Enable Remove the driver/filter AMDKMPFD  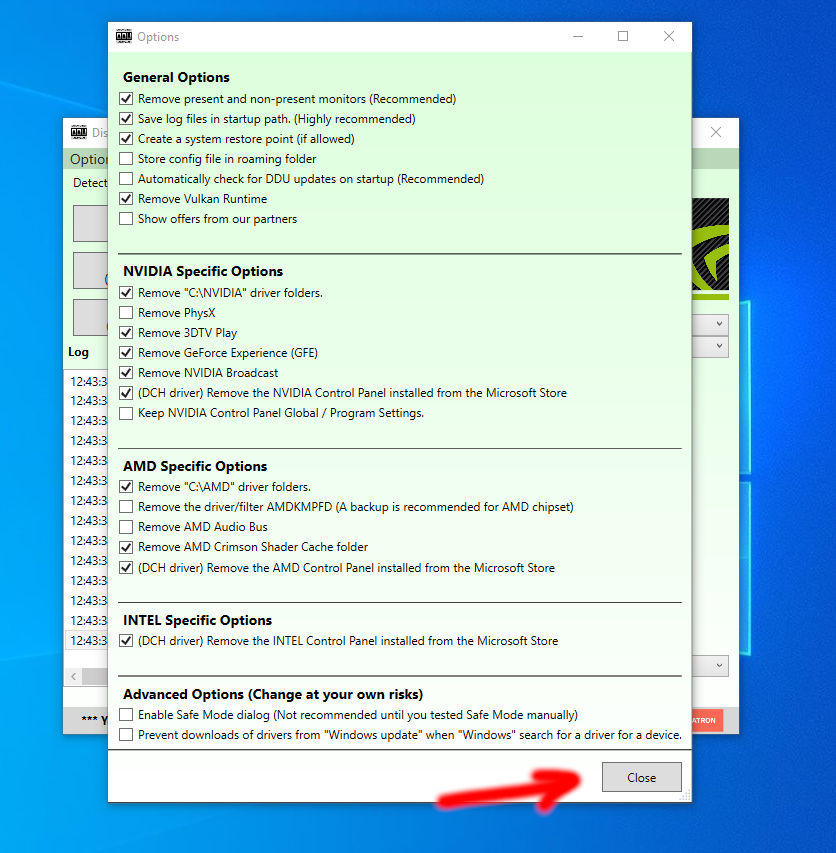pos(126,506)
